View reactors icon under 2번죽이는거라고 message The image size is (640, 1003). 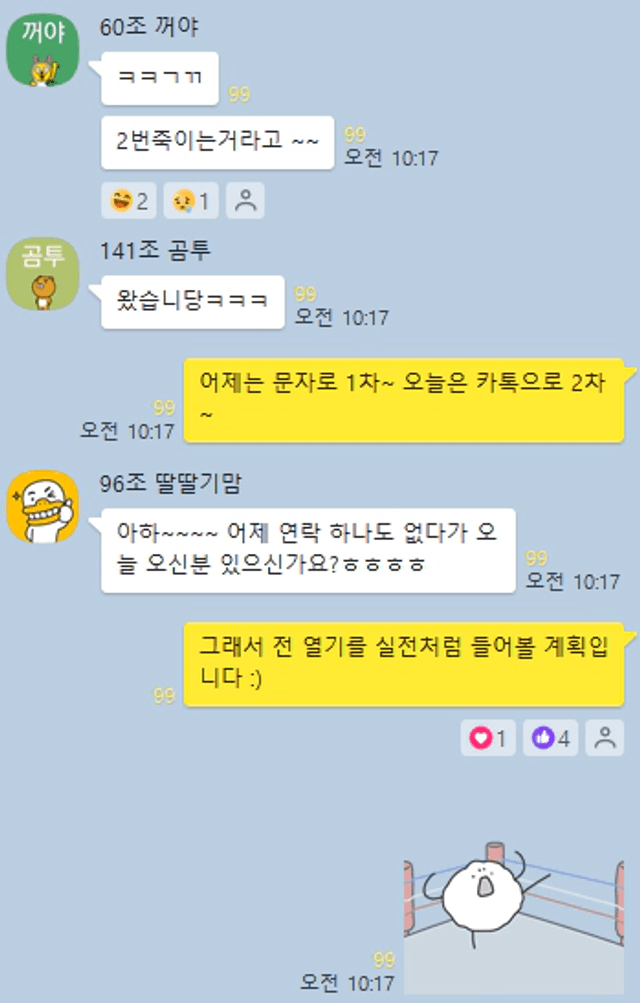(246, 201)
